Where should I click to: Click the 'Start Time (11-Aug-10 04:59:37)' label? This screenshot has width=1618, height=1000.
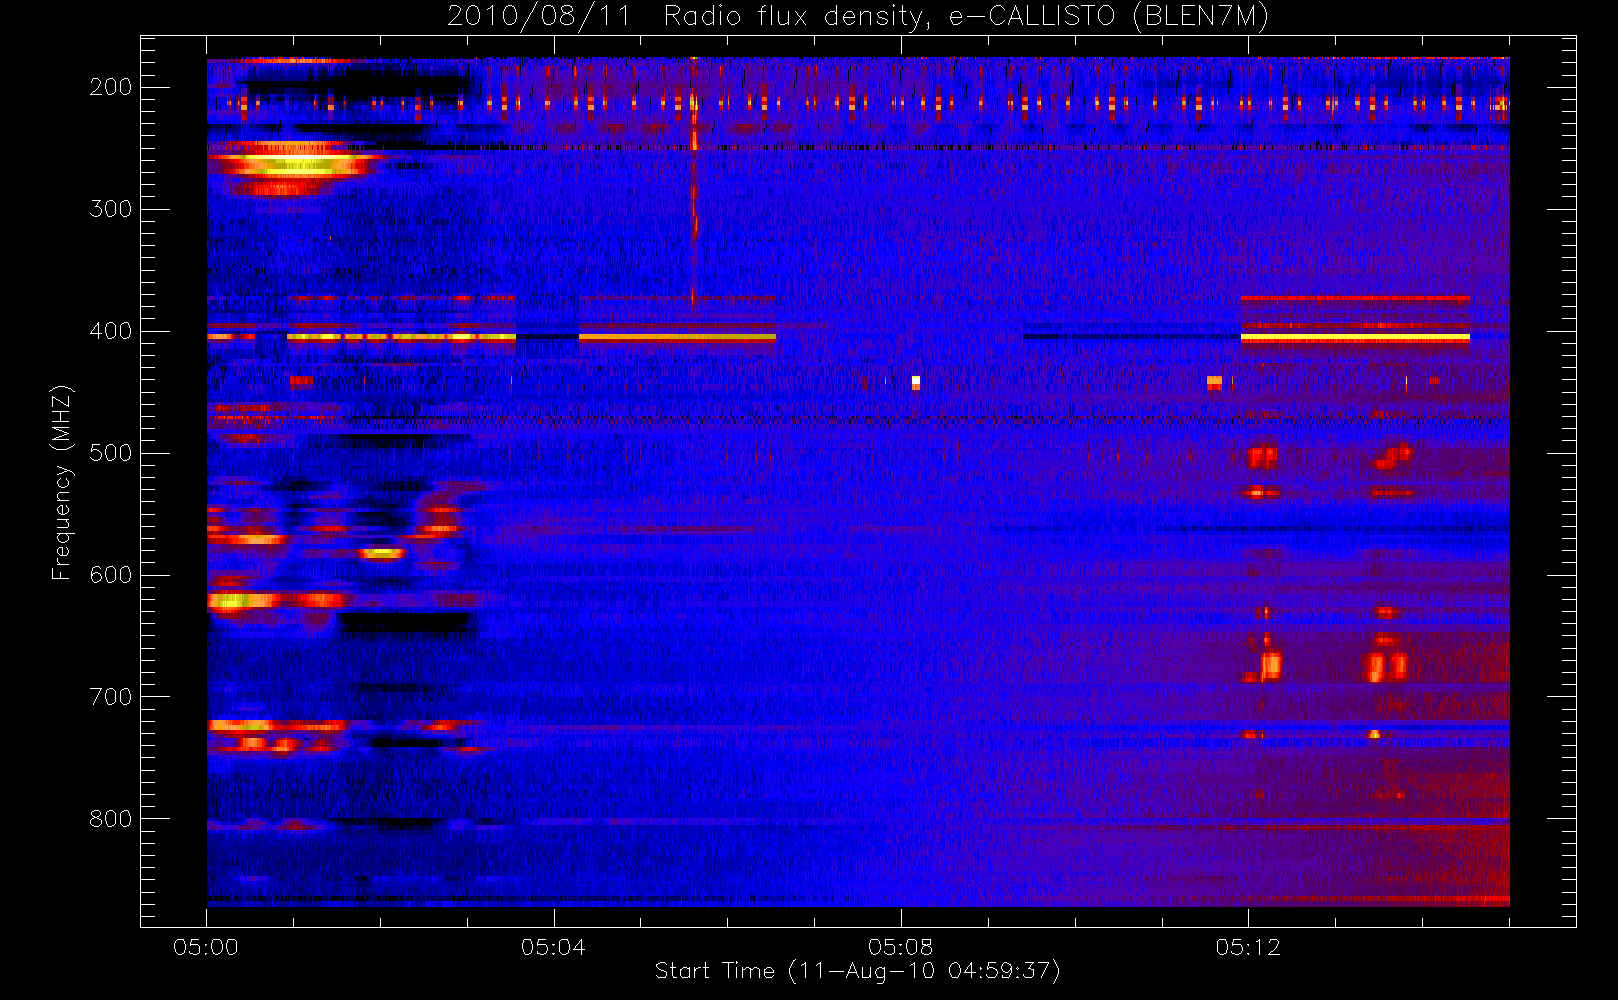pos(857,971)
